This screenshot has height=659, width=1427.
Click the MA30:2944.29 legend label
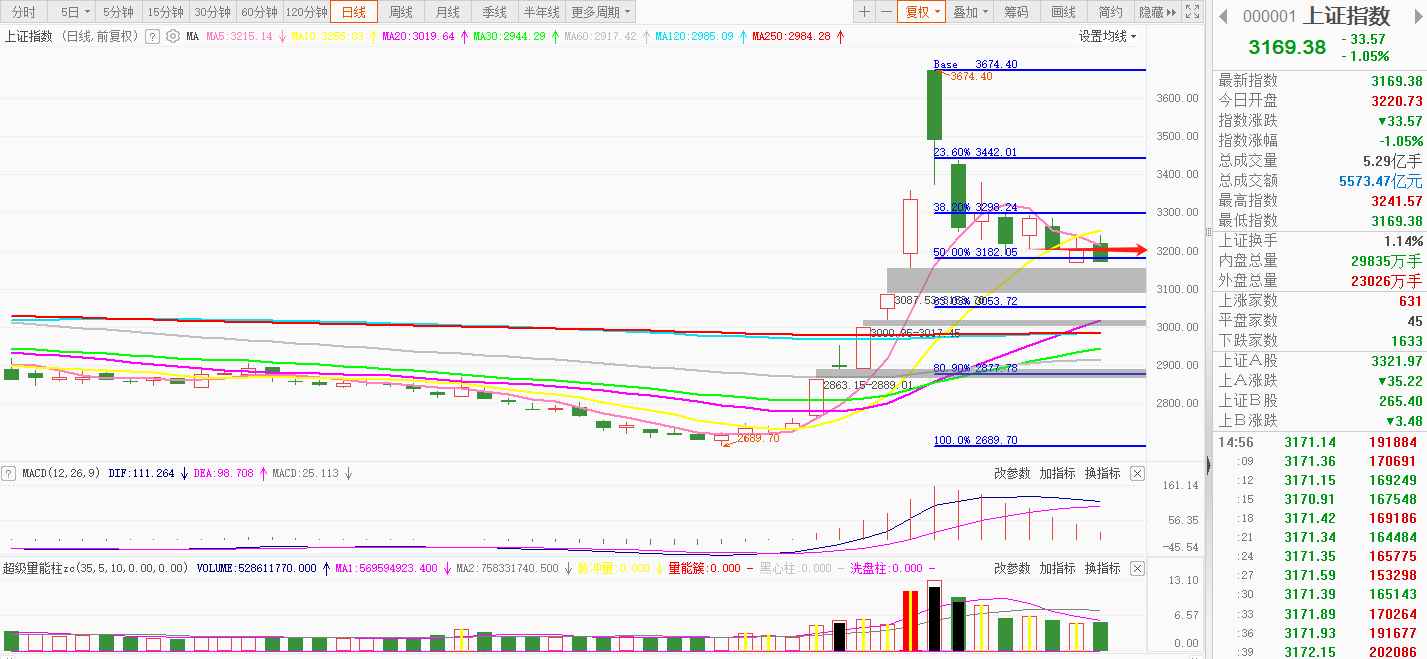(x=509, y=36)
